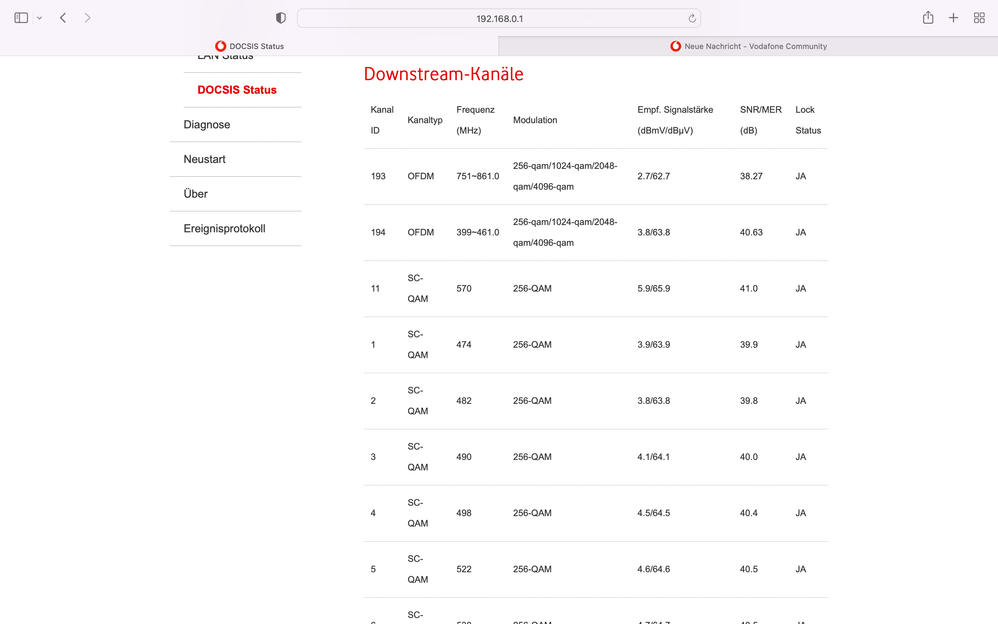998x624 pixels.
Task: Open a new tab with the plus icon
Action: (953, 18)
